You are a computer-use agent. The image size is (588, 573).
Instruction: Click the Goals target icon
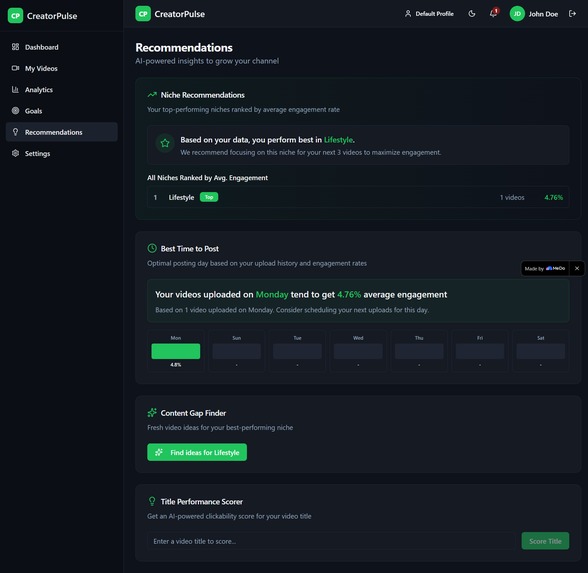coord(15,111)
